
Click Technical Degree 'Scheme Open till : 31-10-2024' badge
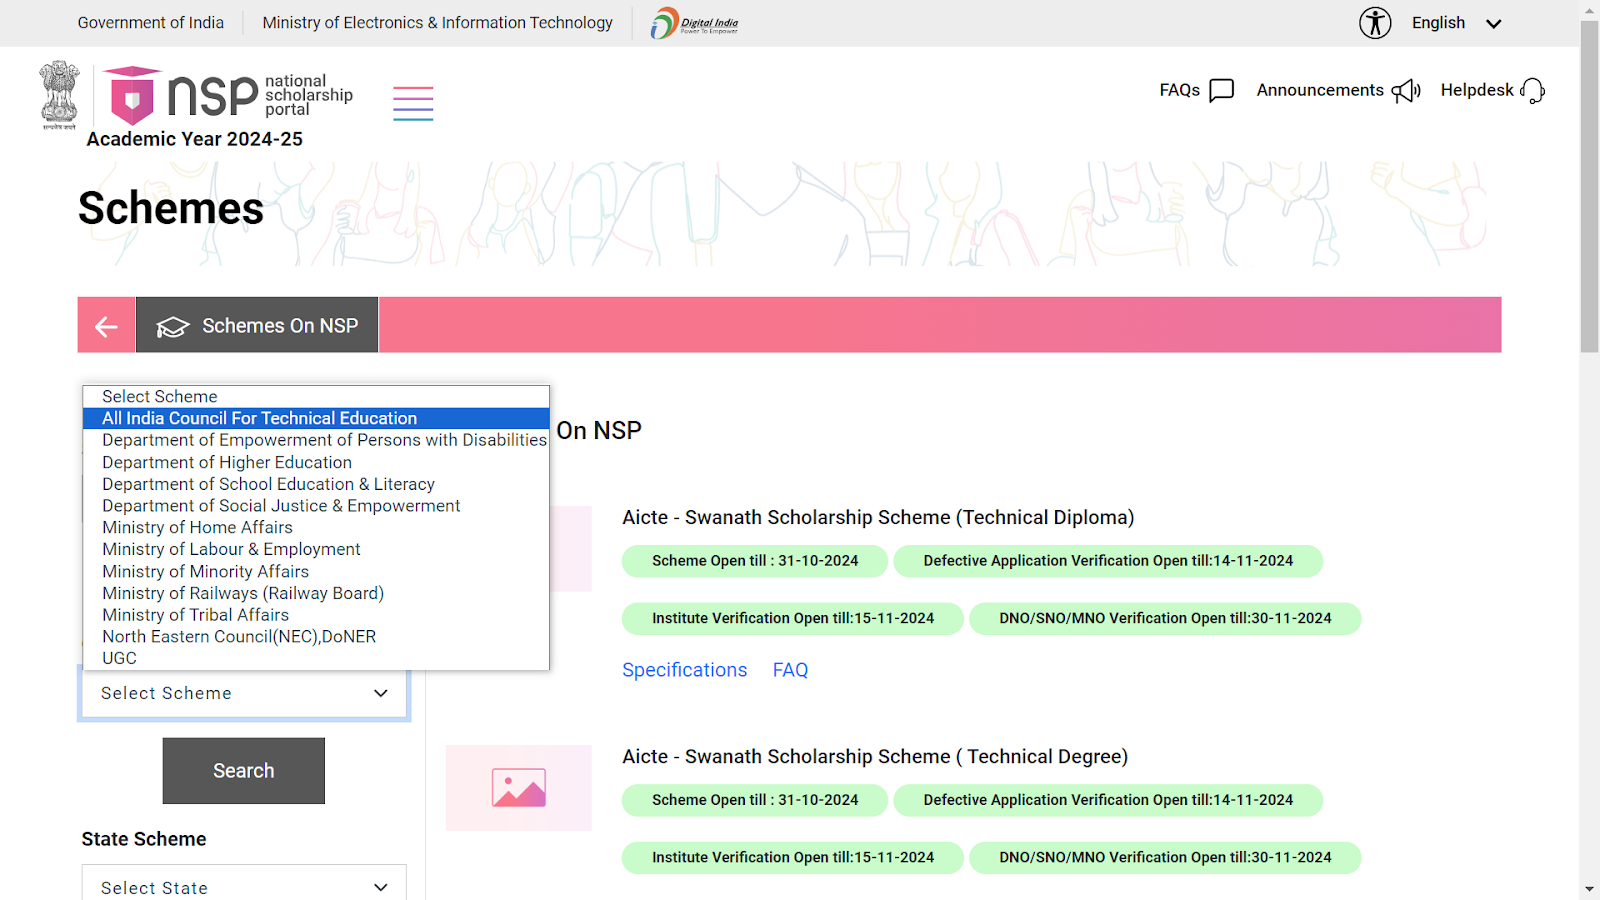coord(755,800)
